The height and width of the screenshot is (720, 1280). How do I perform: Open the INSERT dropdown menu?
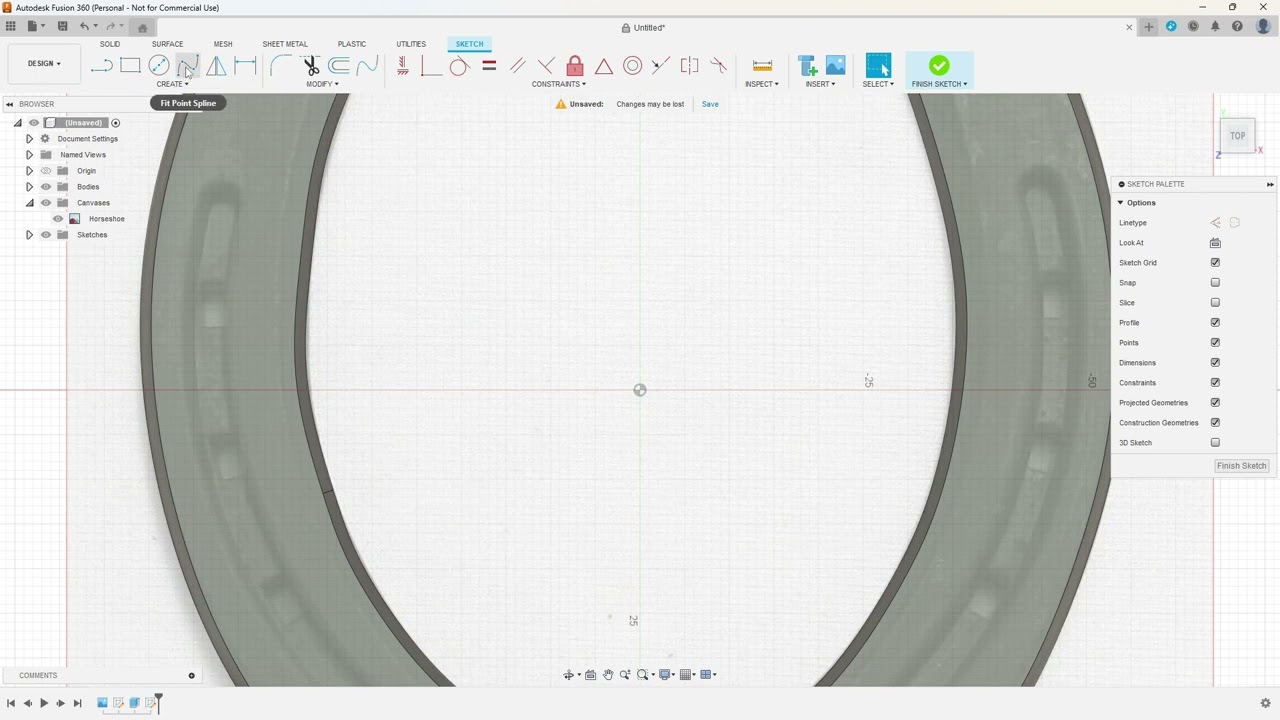[x=820, y=84]
